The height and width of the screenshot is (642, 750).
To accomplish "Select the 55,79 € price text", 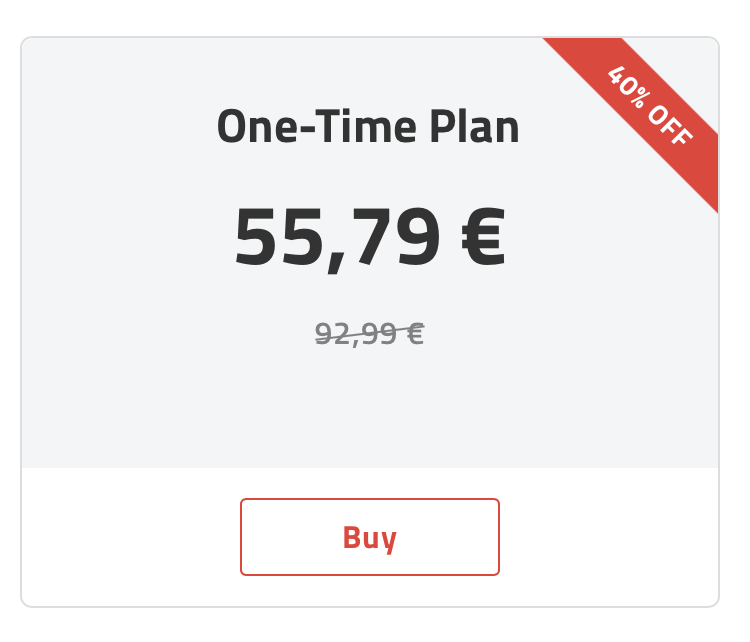I will pos(370,238).
